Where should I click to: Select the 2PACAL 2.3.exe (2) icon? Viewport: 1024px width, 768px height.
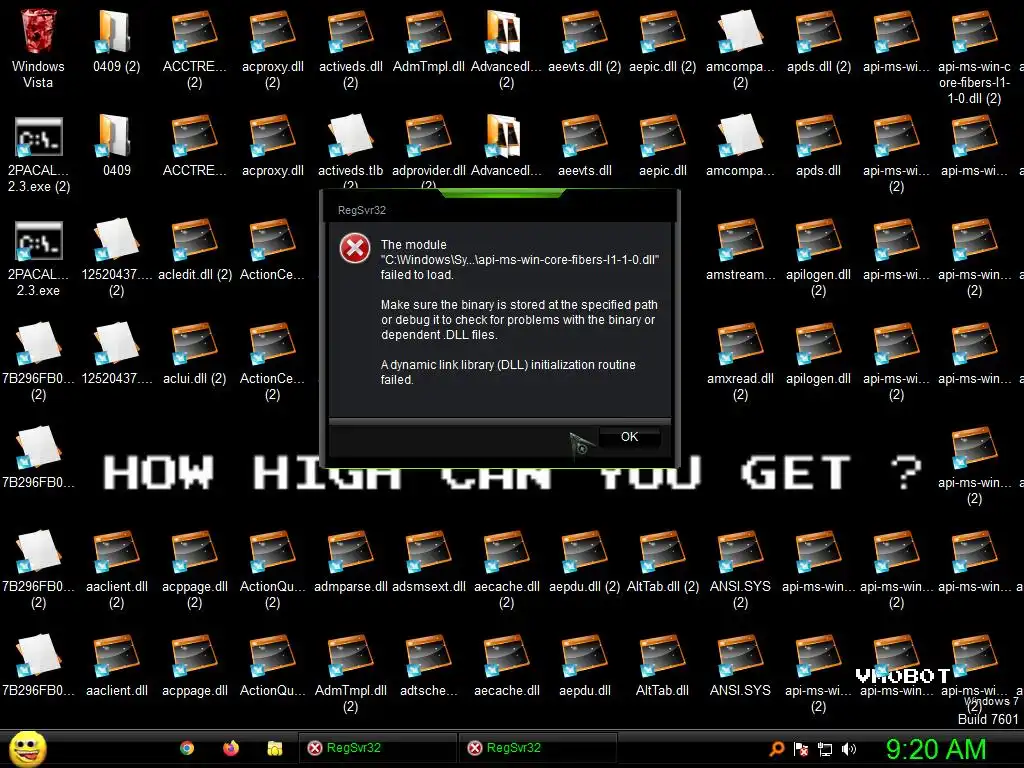pyautogui.click(x=39, y=153)
